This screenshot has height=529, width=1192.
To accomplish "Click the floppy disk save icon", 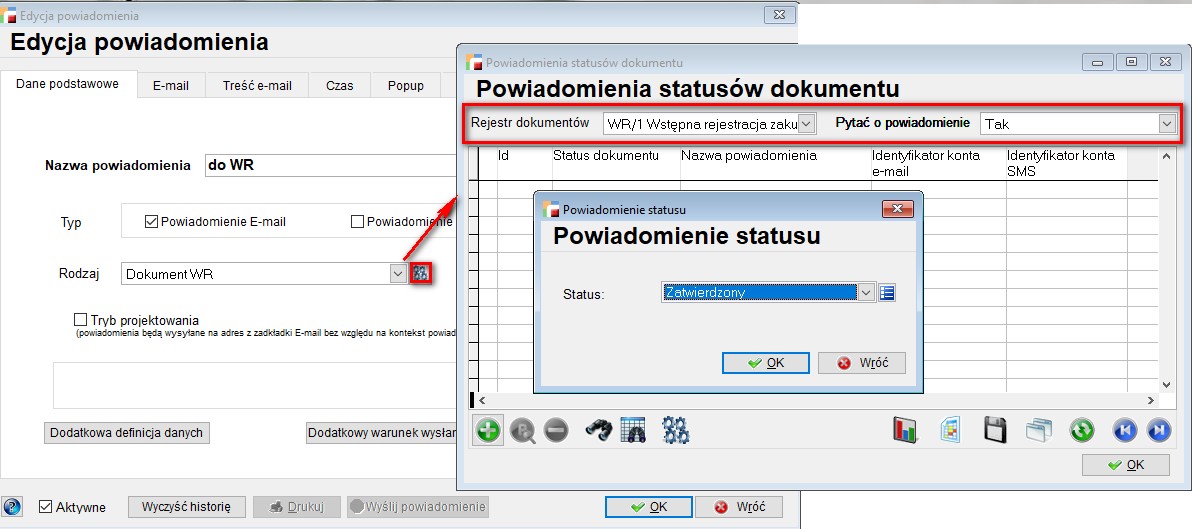I will click(995, 430).
